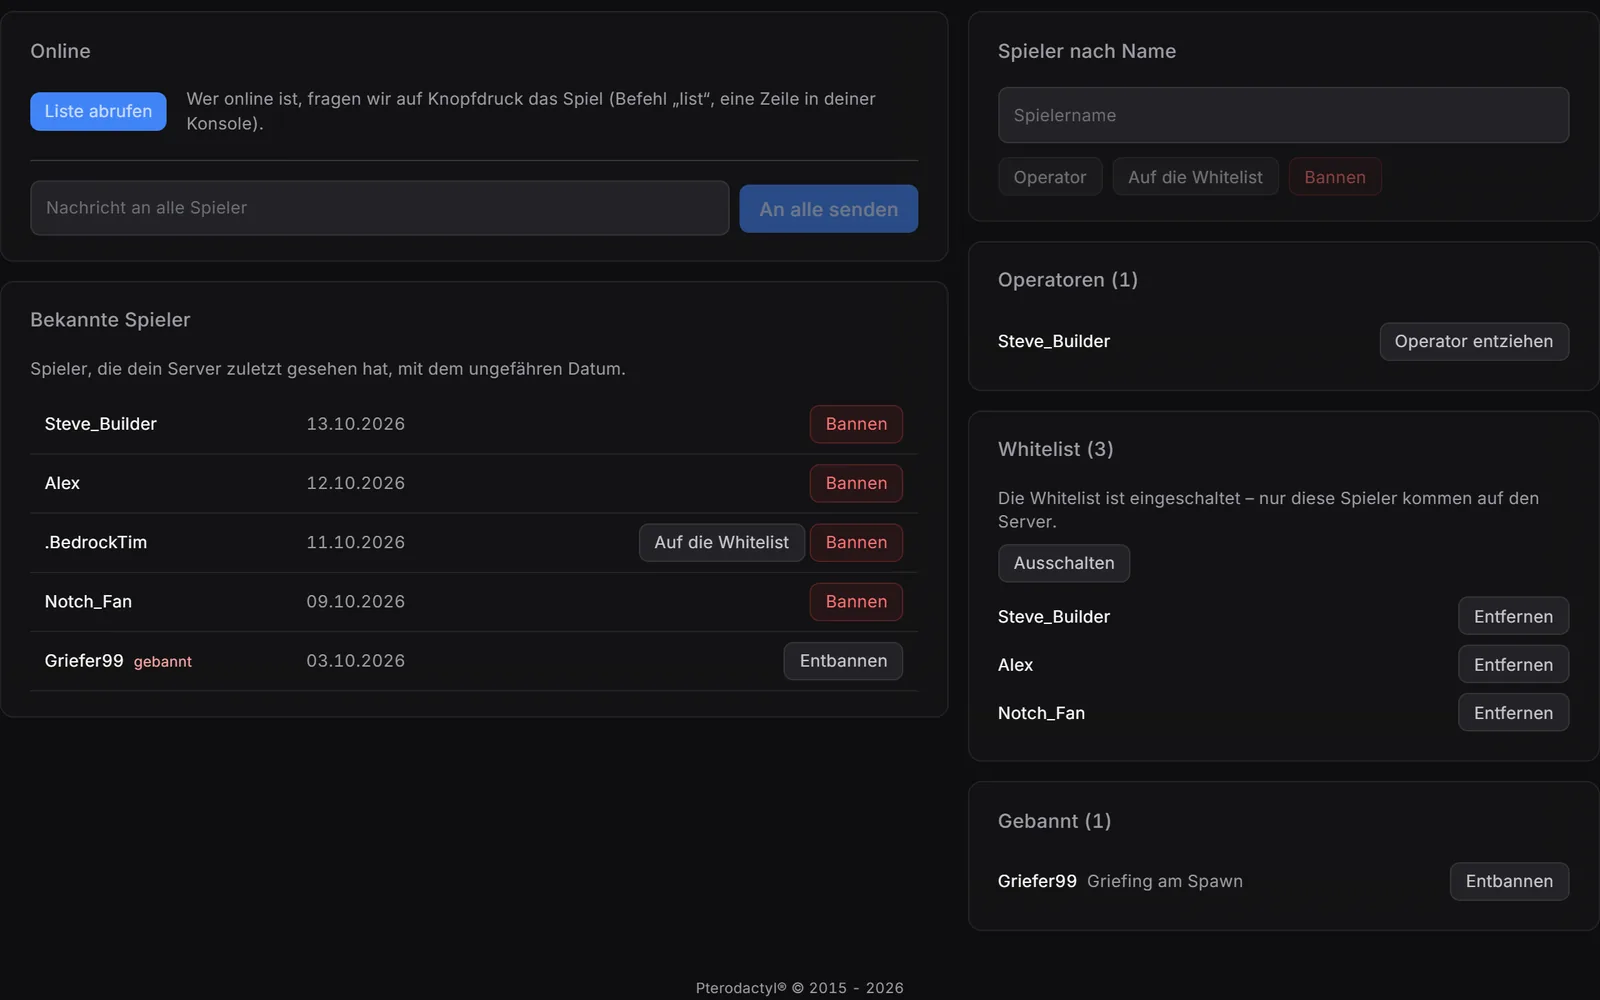Click the Gebannt (1) heading
Screen dimensions: 1600x1000
[x=1055, y=821]
